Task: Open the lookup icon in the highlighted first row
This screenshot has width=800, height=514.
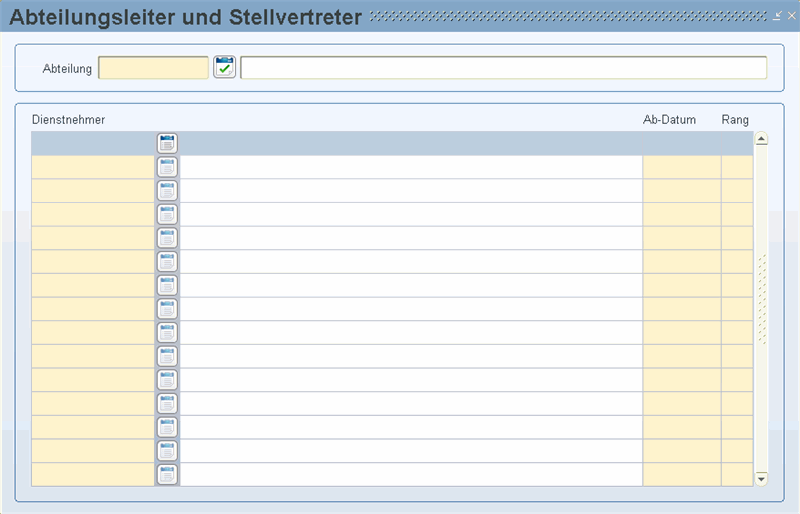Action: [x=167, y=143]
